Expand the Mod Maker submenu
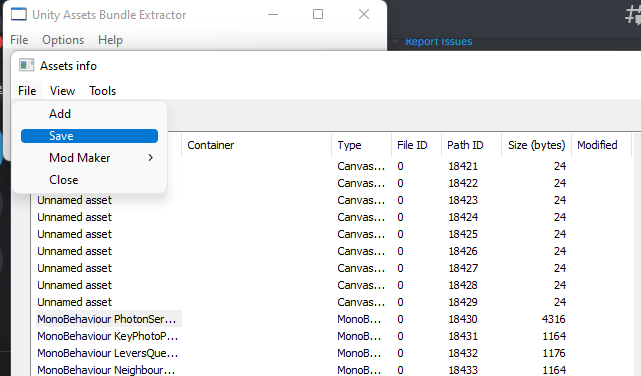The image size is (641, 376). coord(89,158)
